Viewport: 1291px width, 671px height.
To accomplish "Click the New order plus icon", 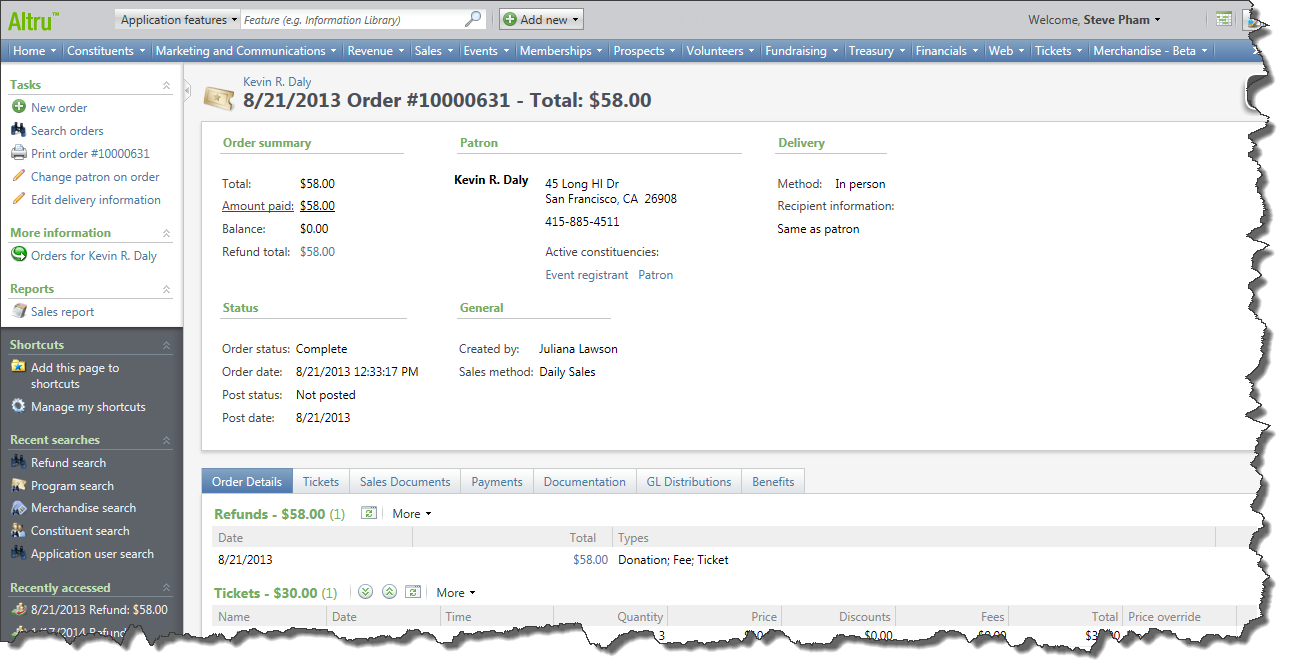I will tap(18, 107).
